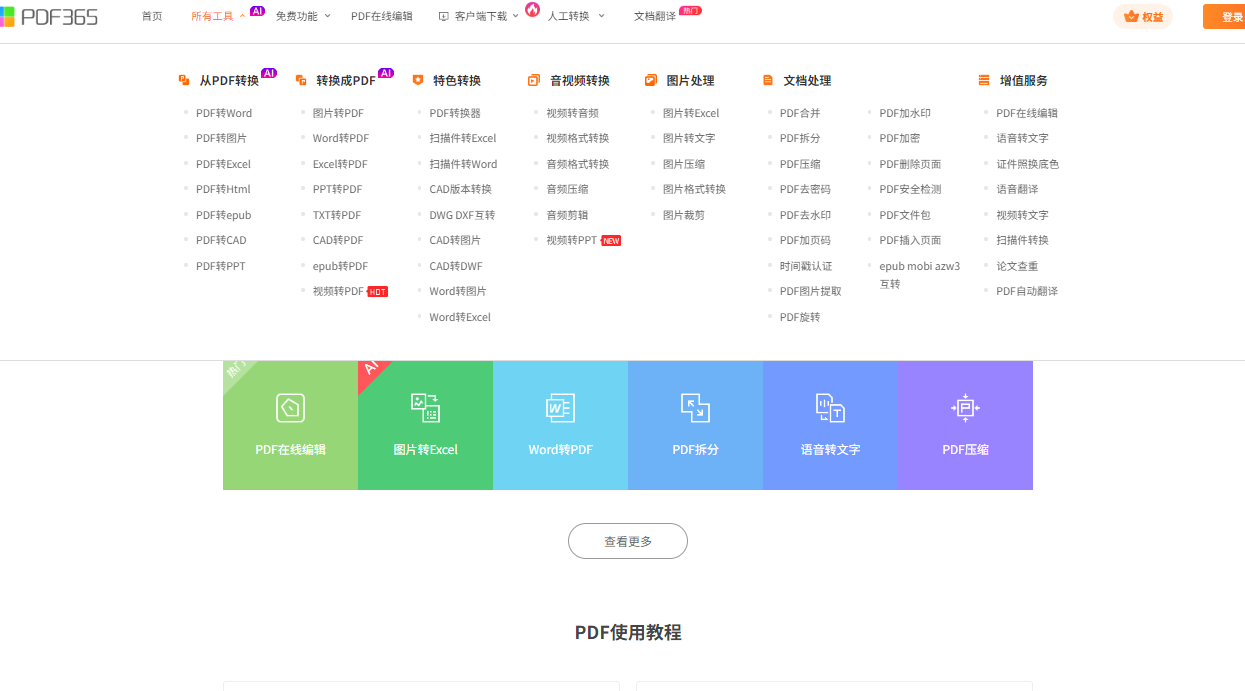
Task: Click the 音视频转换 category icon
Action: [534, 80]
